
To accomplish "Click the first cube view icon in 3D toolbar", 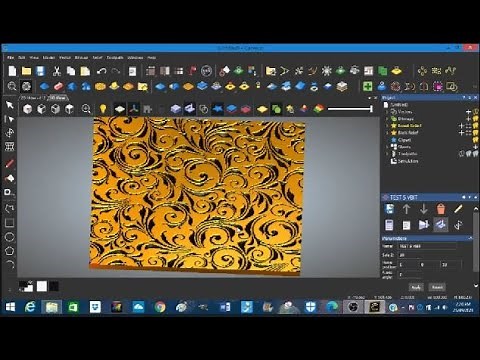I will click(x=27, y=109).
